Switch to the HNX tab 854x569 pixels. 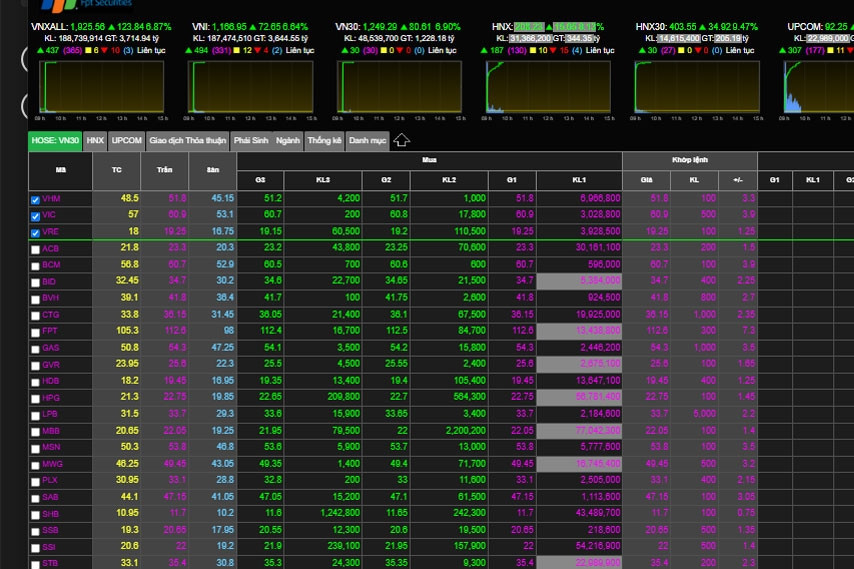point(95,141)
